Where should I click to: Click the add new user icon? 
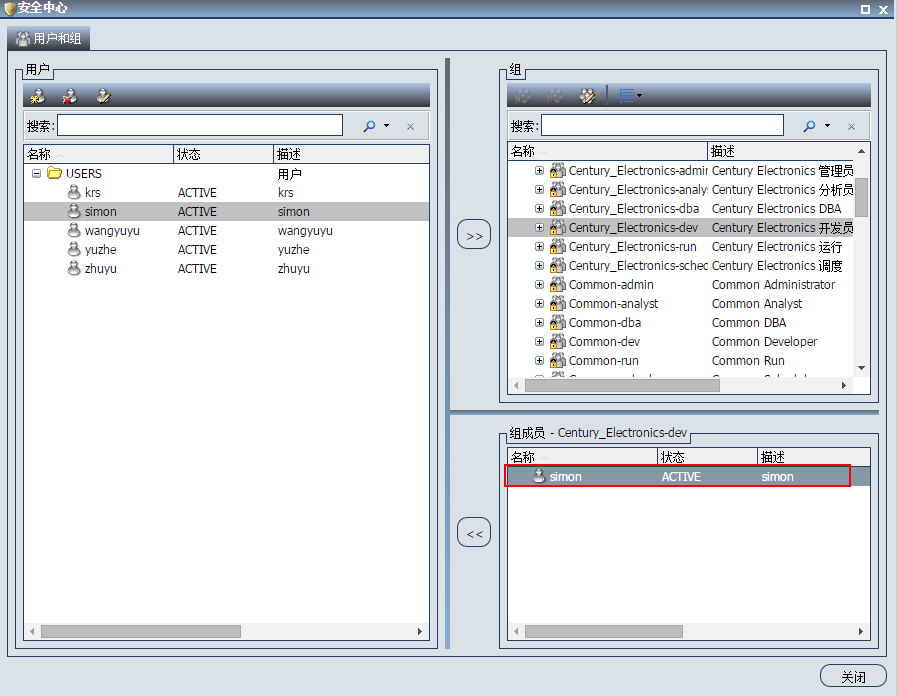click(37, 96)
